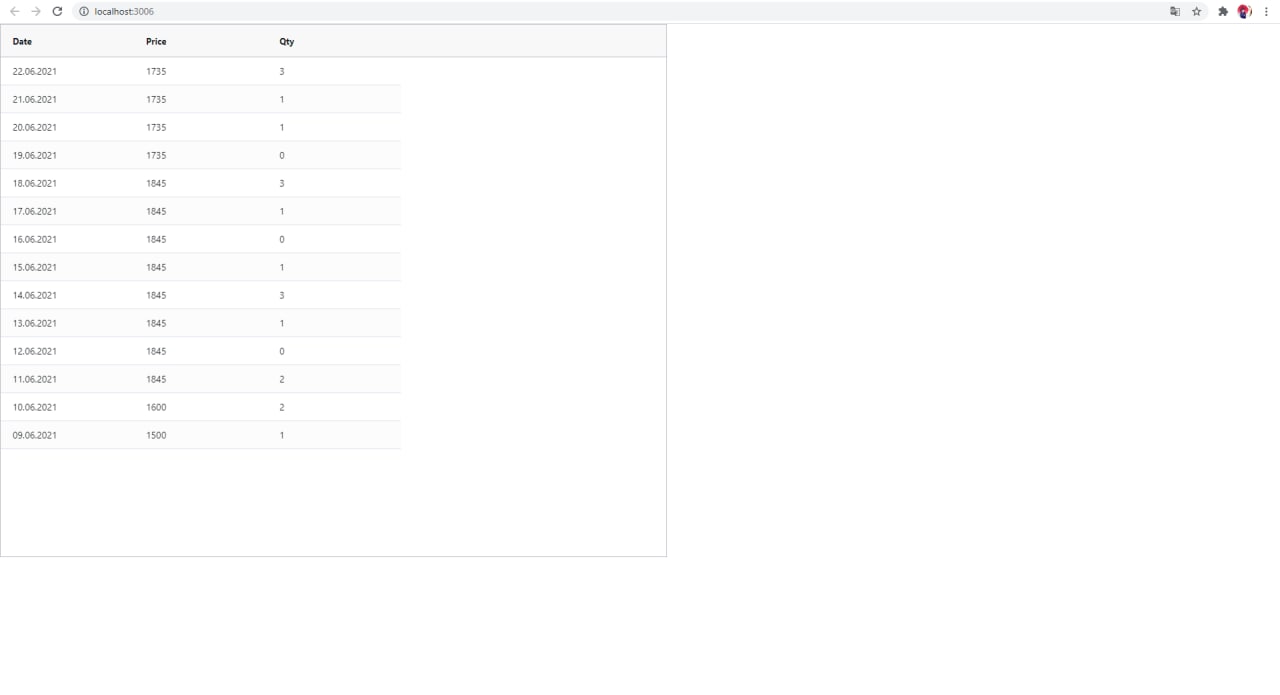Image resolution: width=1280 pixels, height=695 pixels.
Task: Click the site info icon in address bar
Action: click(85, 11)
